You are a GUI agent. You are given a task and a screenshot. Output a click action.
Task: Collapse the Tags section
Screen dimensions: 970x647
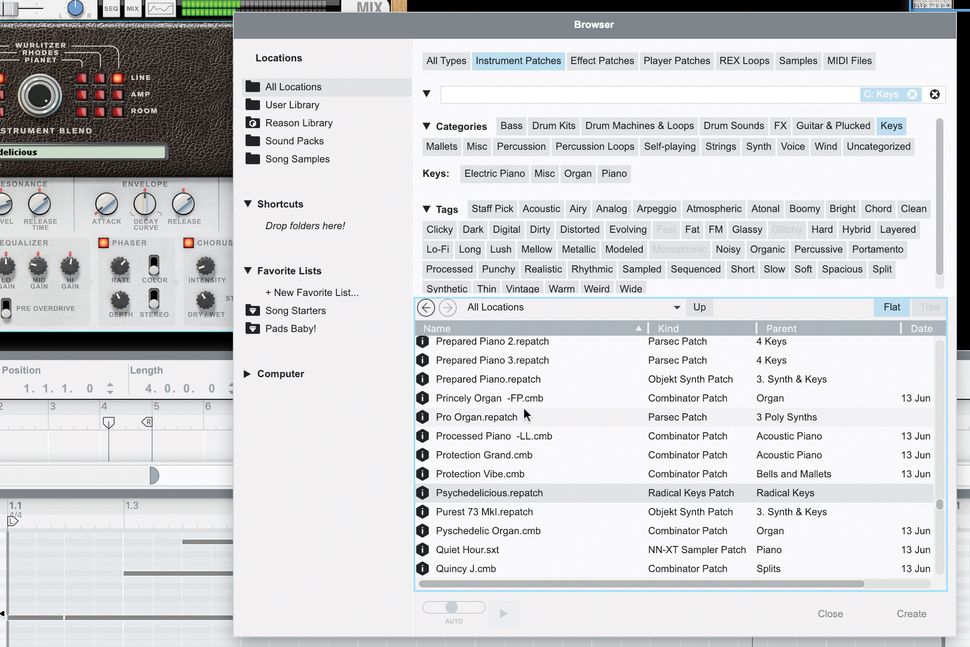428,208
